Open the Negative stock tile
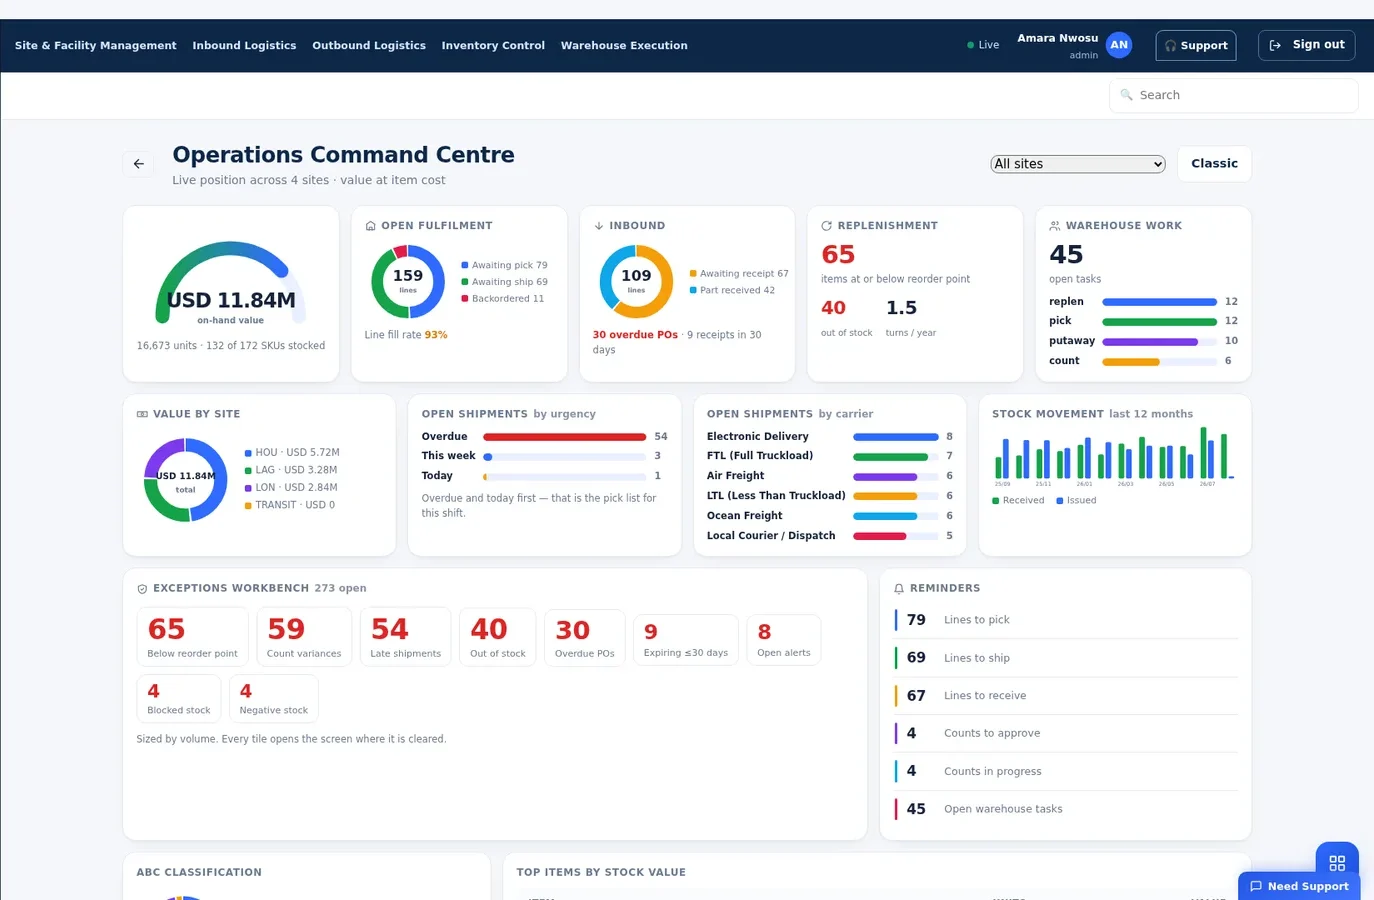The image size is (1374, 900). tap(274, 698)
